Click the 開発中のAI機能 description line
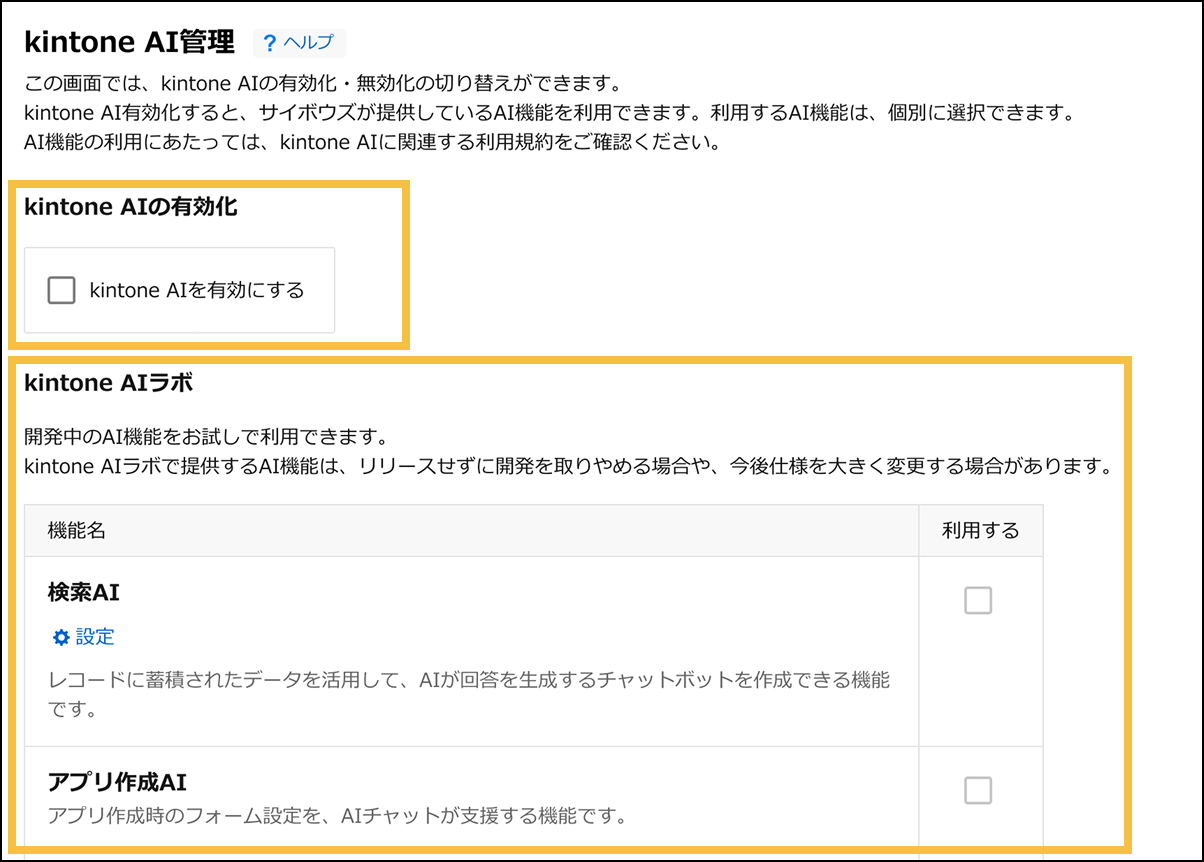Screen dimensions: 1204x862 [x=205, y=438]
